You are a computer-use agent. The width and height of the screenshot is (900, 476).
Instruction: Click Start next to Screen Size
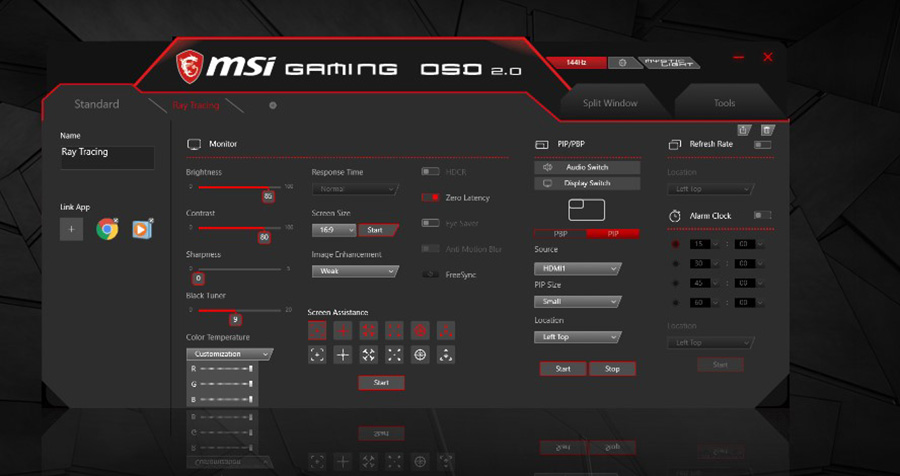point(378,230)
